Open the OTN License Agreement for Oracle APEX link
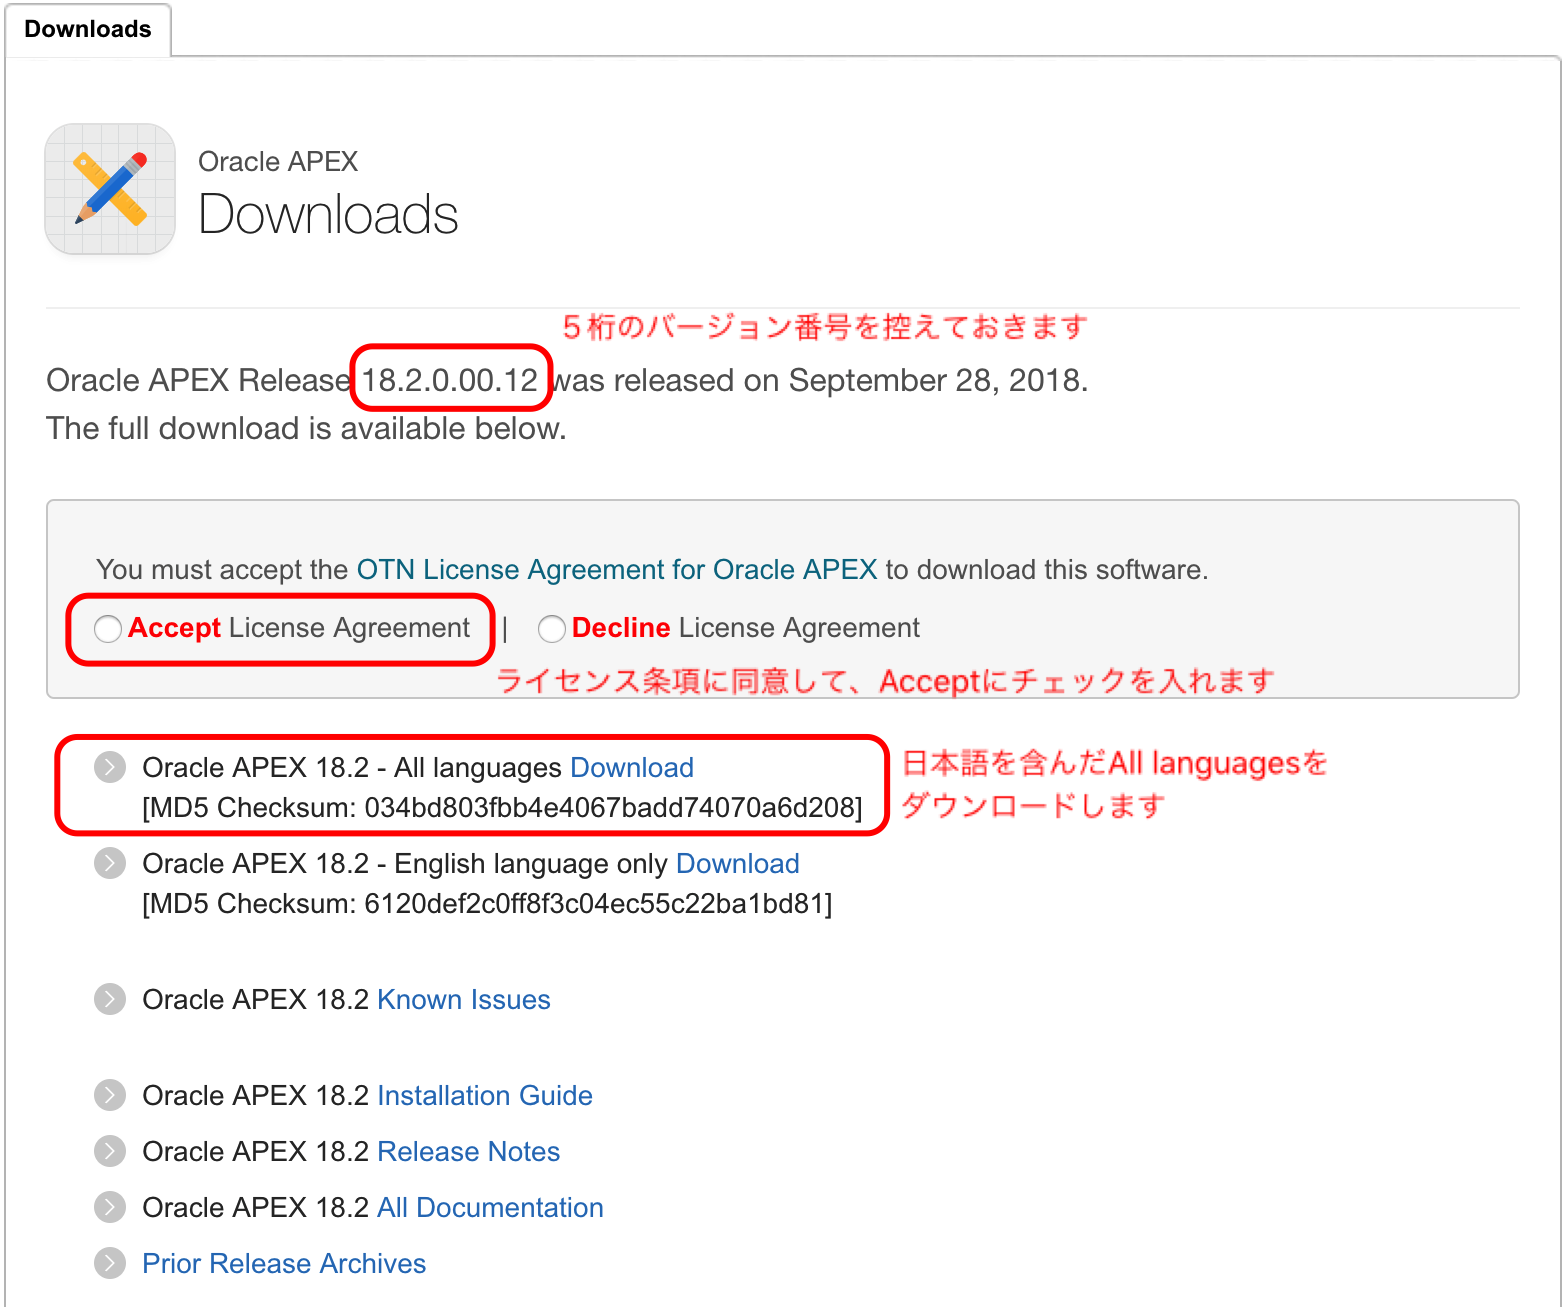Image resolution: width=1567 pixels, height=1307 pixels. pyautogui.click(x=617, y=570)
